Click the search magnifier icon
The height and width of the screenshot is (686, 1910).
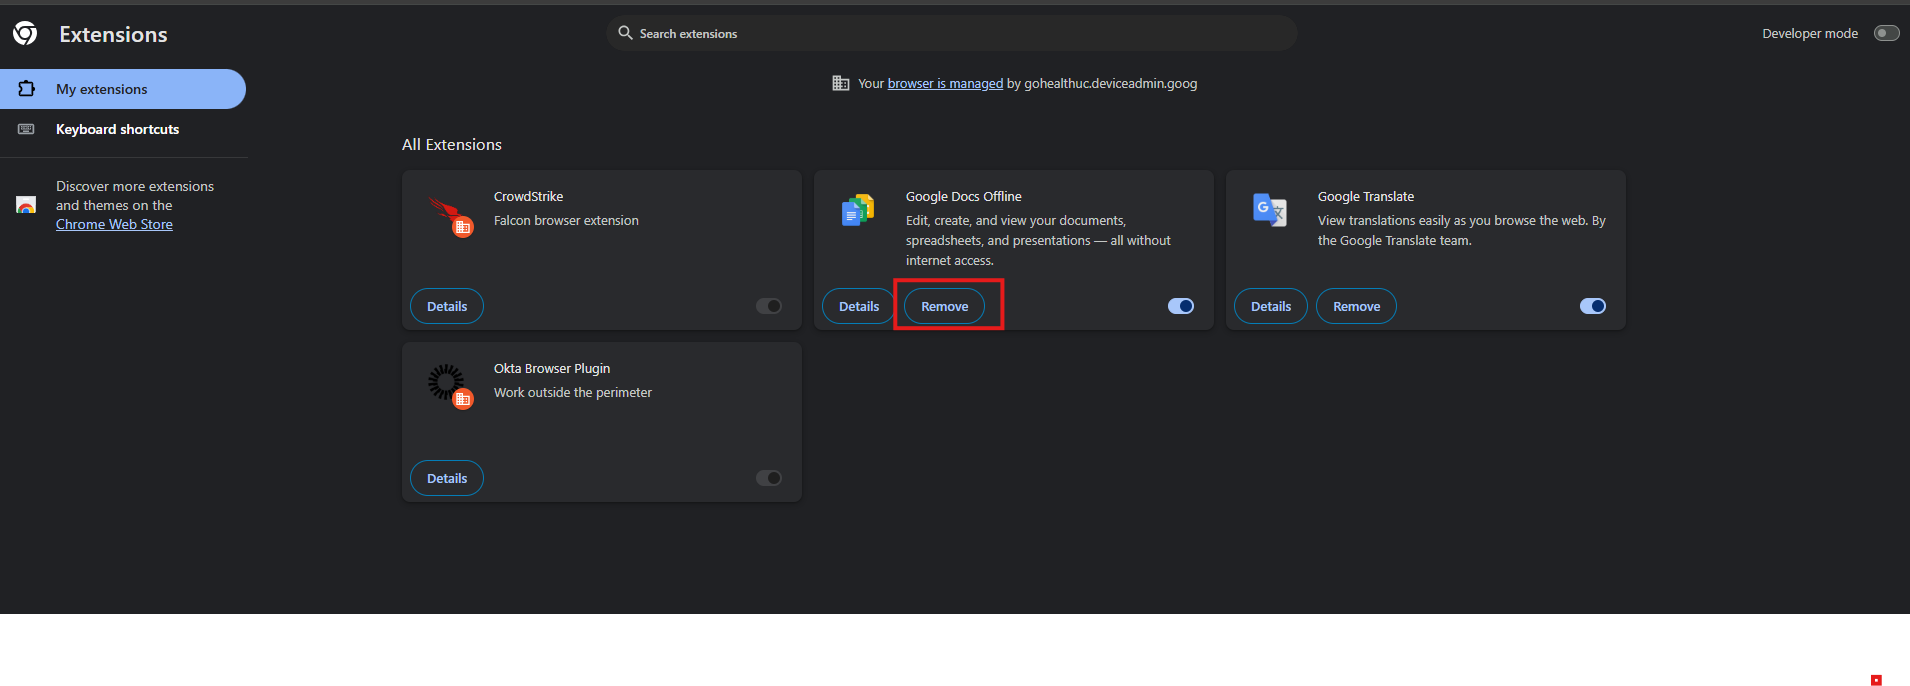(x=625, y=33)
